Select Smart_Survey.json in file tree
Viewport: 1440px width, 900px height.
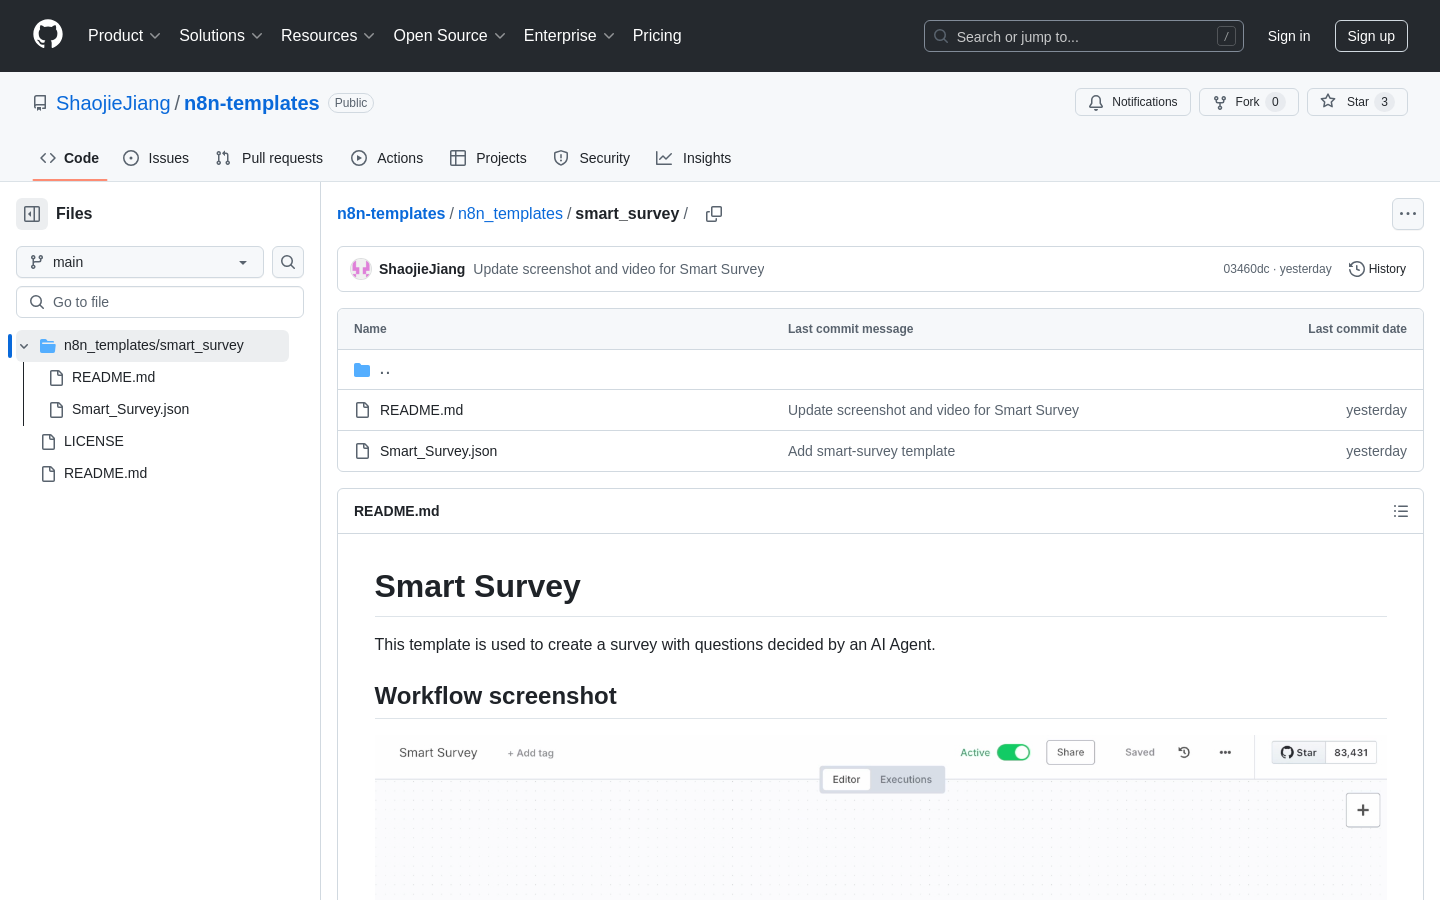coord(130,409)
